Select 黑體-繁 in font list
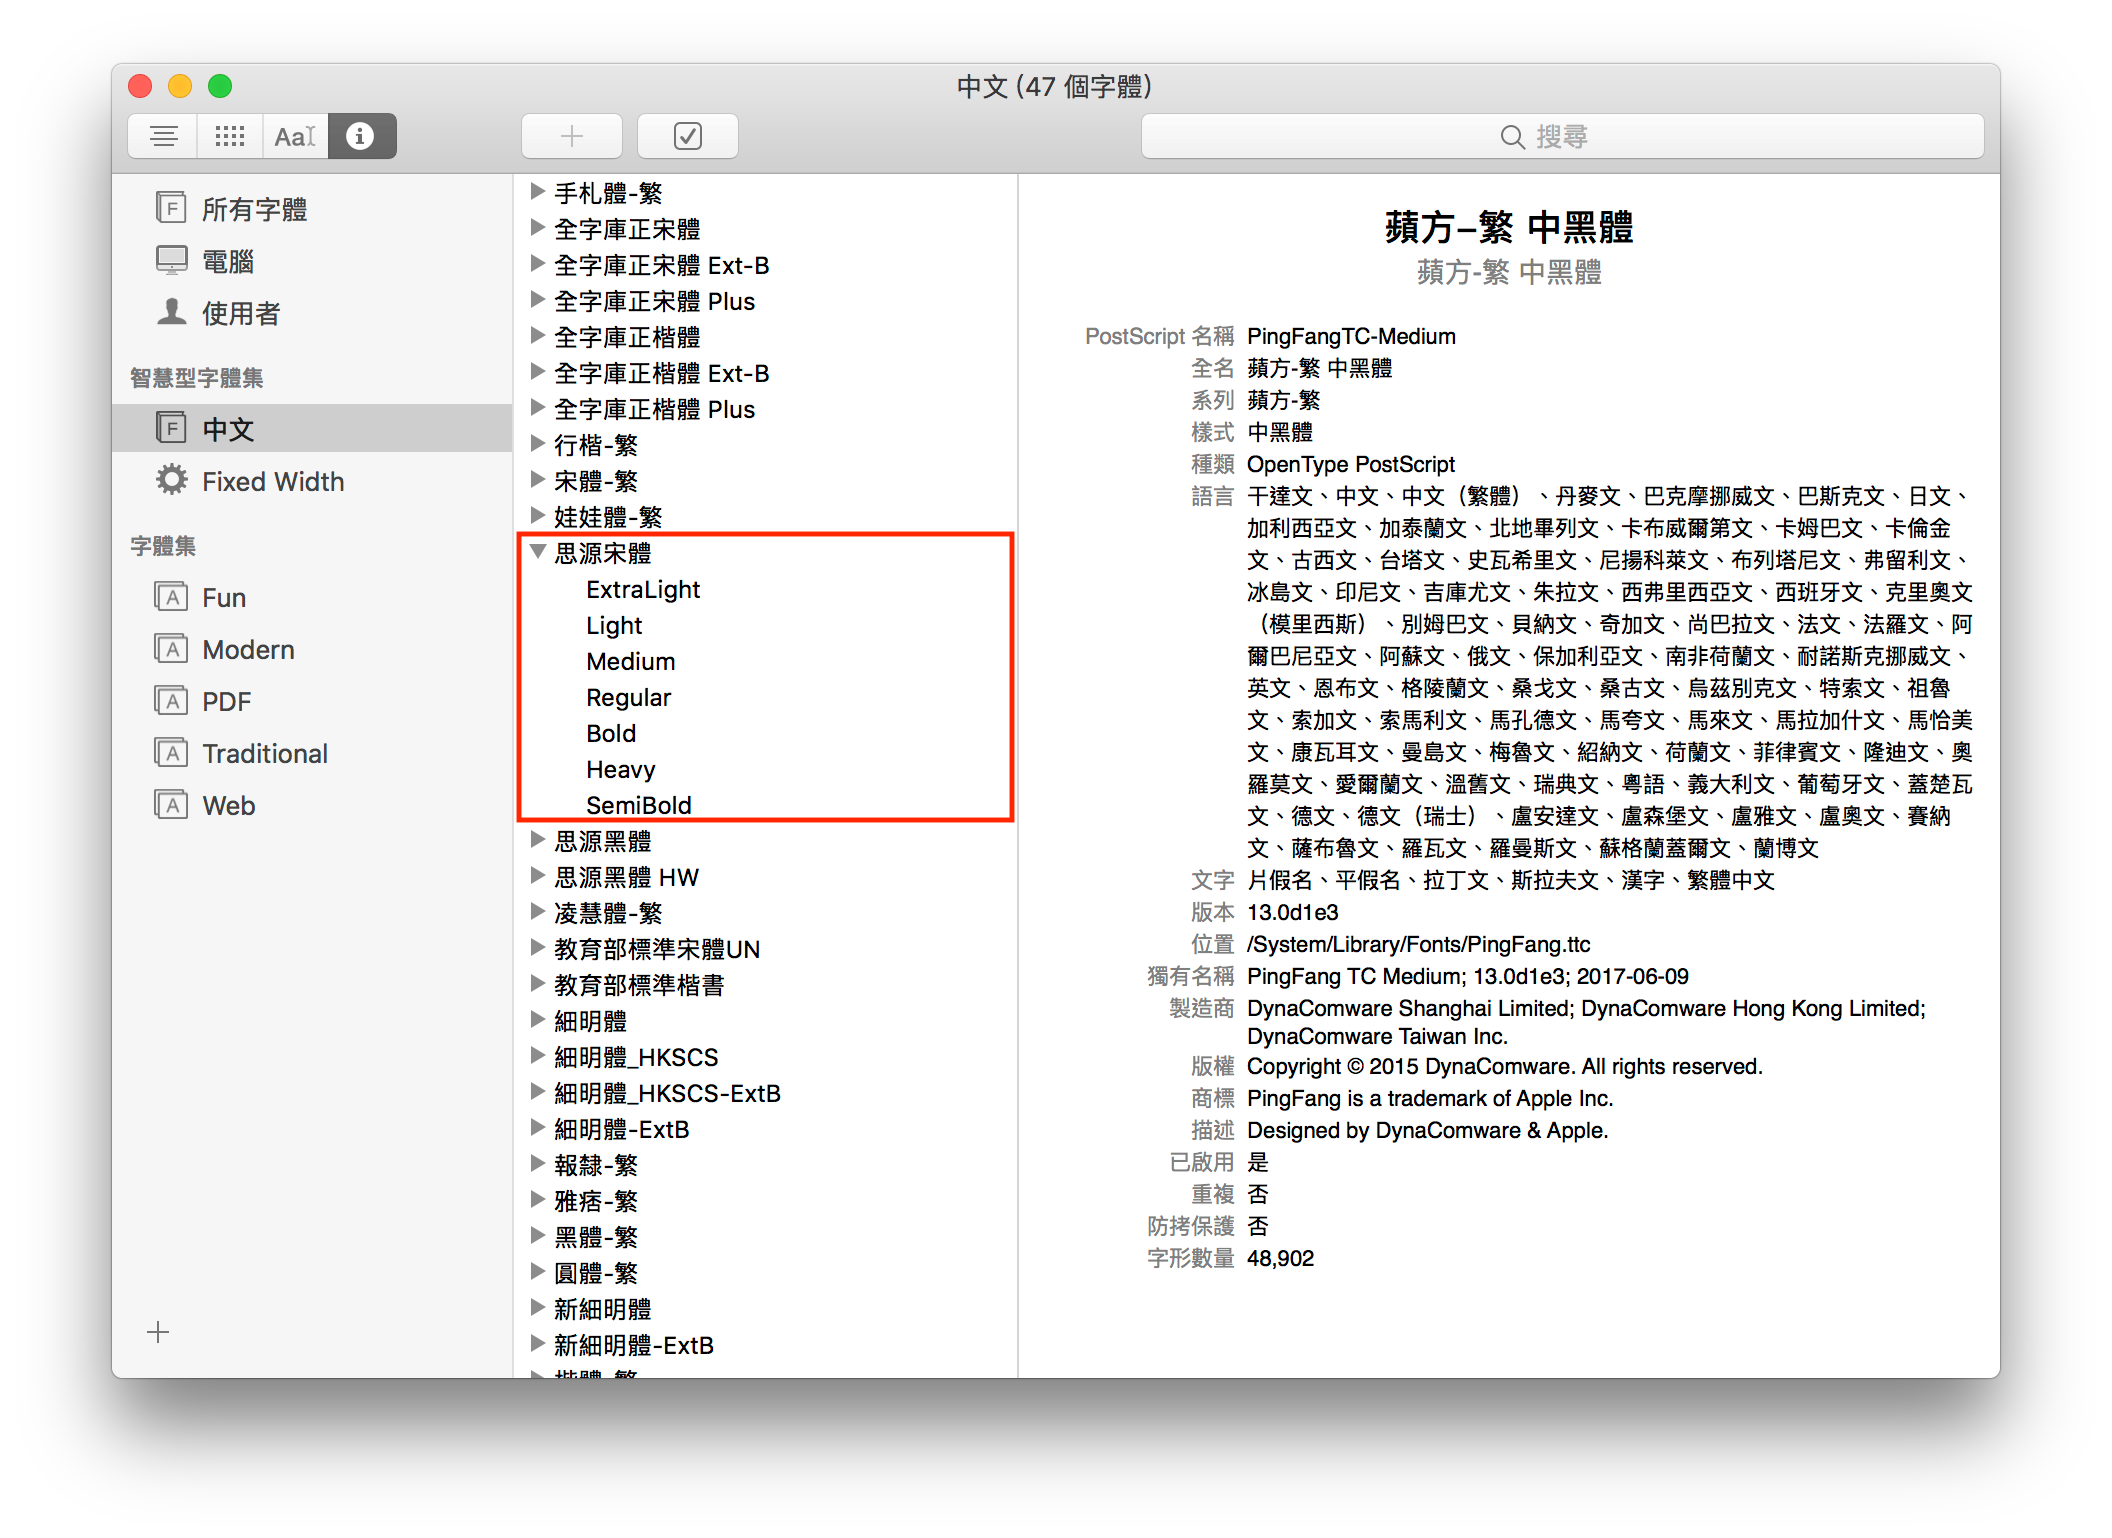Viewport: 2112px width, 1538px height. pyautogui.click(x=596, y=1237)
